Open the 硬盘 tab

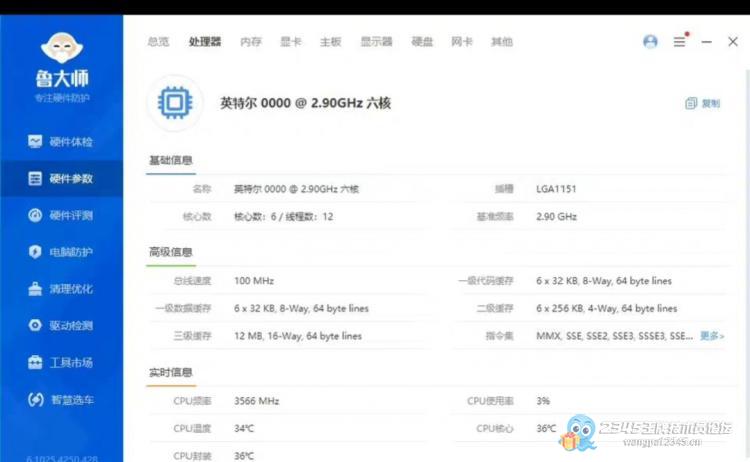422,42
